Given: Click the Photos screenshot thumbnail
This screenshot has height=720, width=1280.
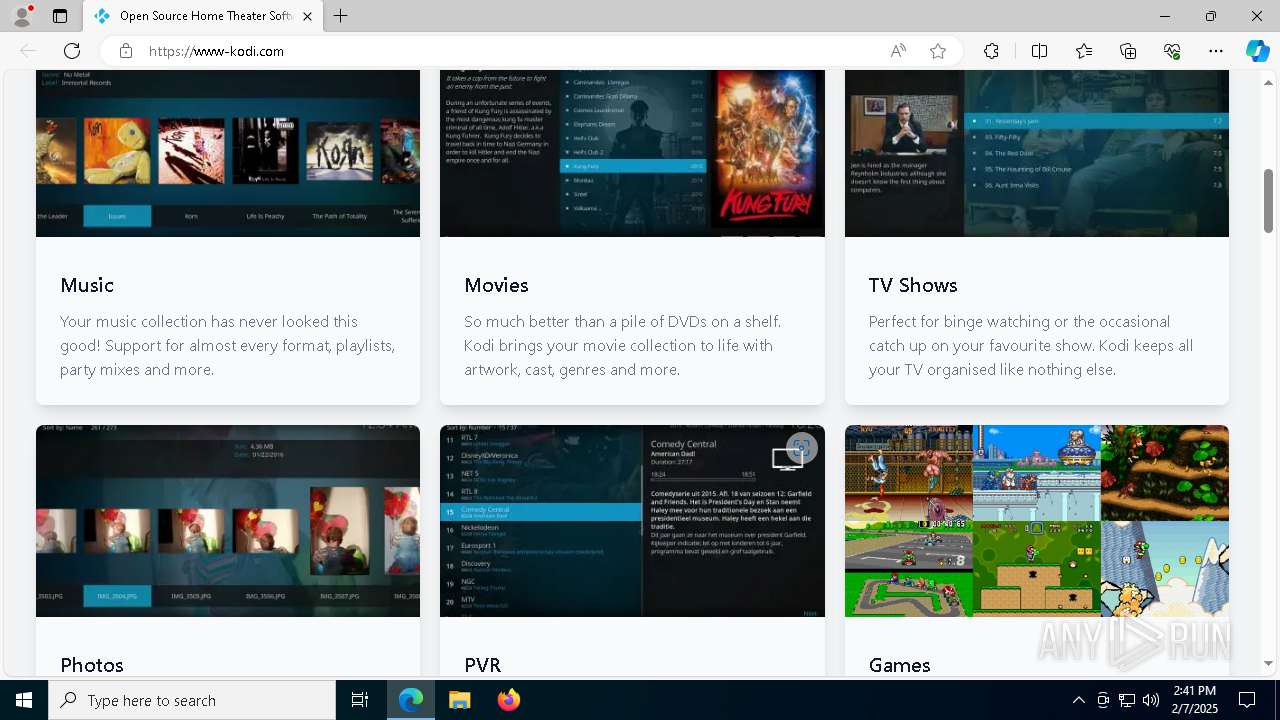Looking at the screenshot, I should 228,521.
